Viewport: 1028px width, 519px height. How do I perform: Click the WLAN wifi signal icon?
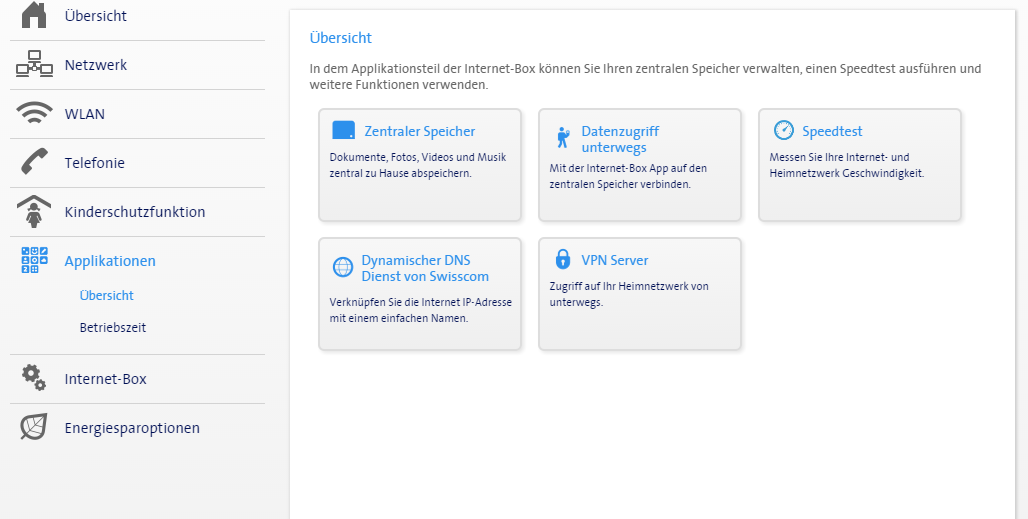(x=34, y=114)
